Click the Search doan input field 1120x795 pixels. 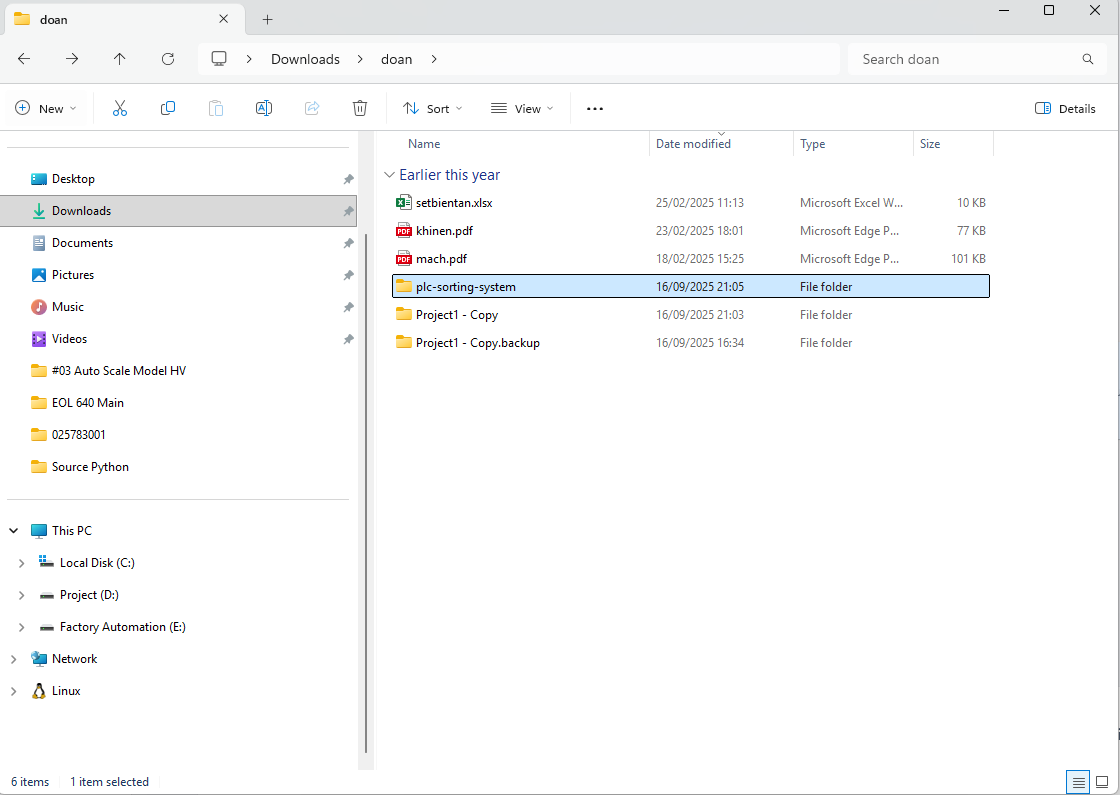pyautogui.click(x=965, y=59)
